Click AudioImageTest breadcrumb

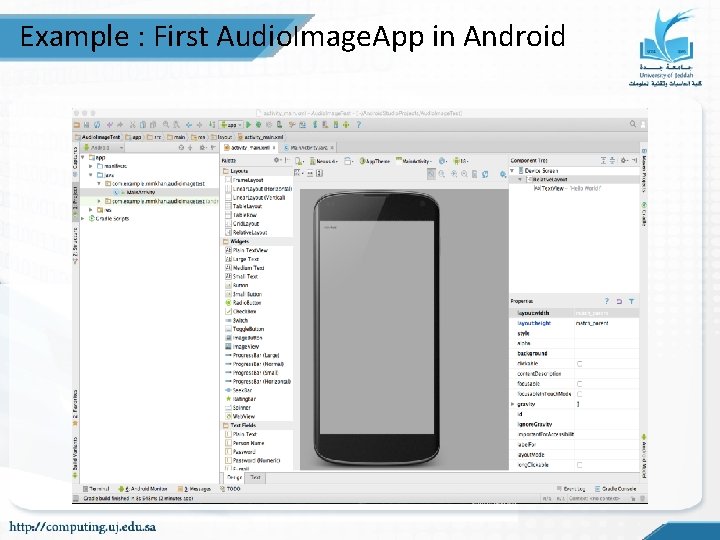[98, 137]
